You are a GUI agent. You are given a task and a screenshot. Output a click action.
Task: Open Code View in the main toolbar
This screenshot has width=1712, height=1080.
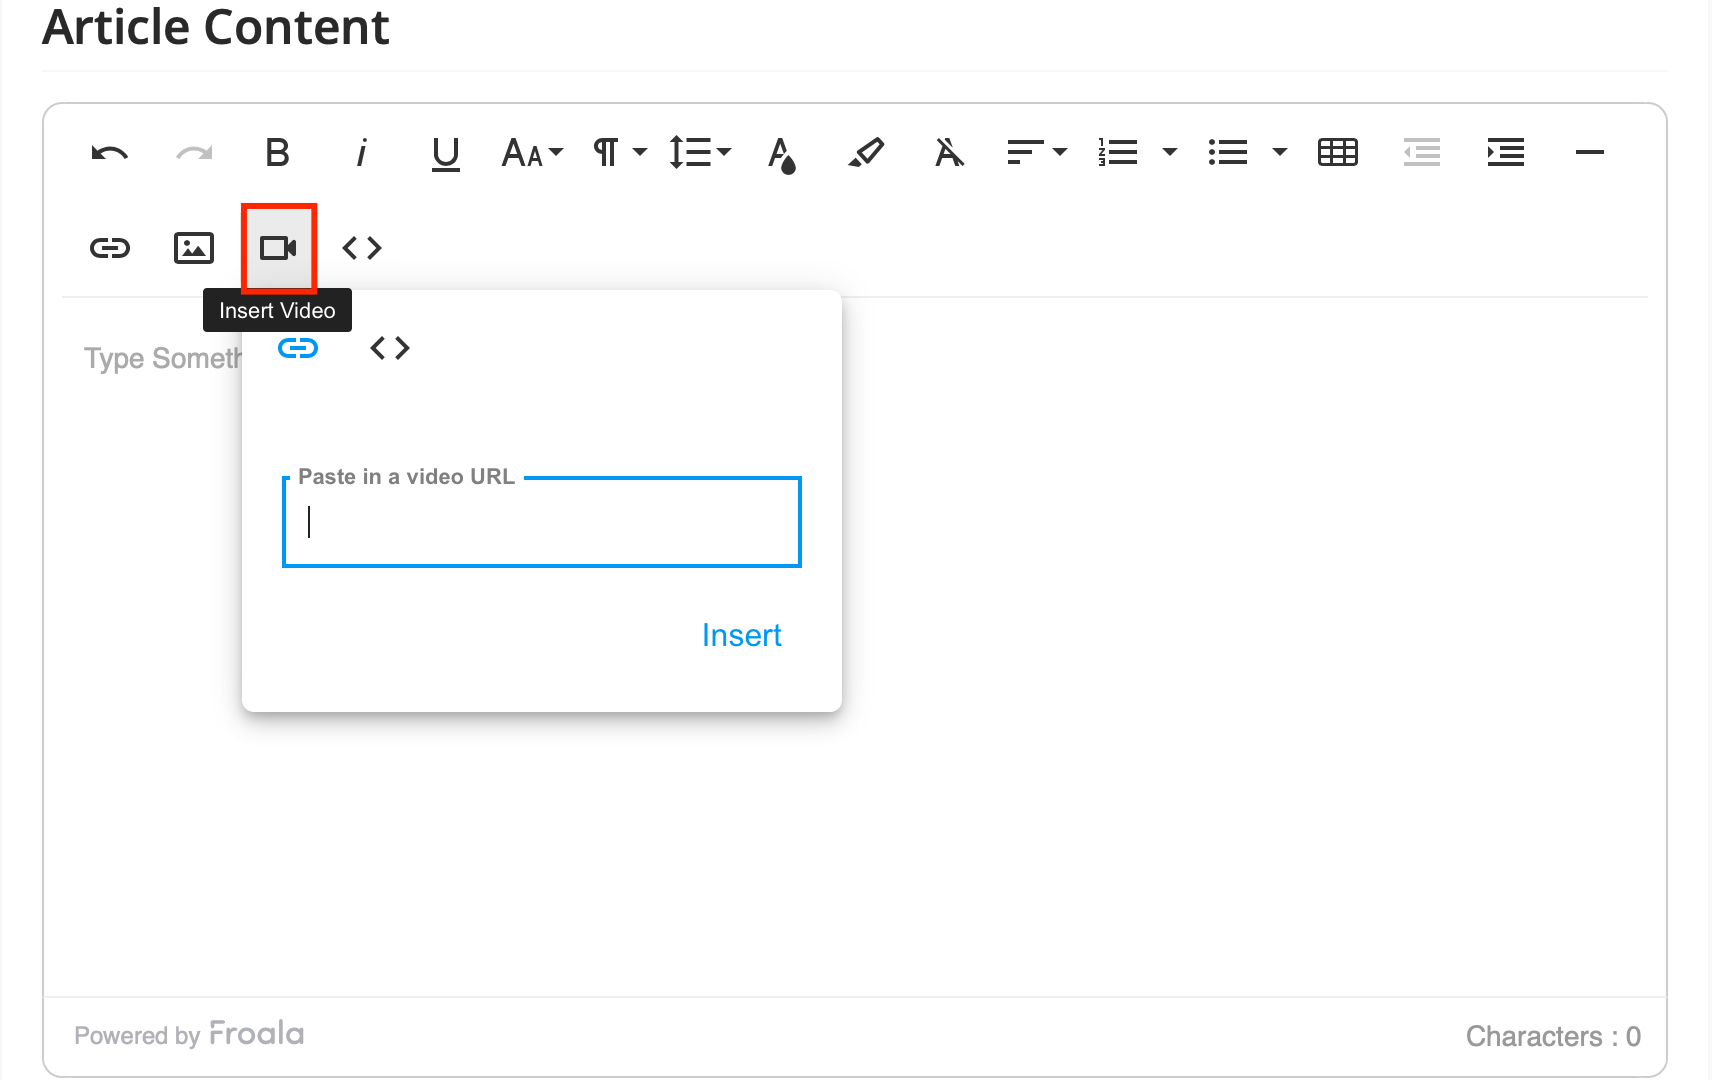362,248
